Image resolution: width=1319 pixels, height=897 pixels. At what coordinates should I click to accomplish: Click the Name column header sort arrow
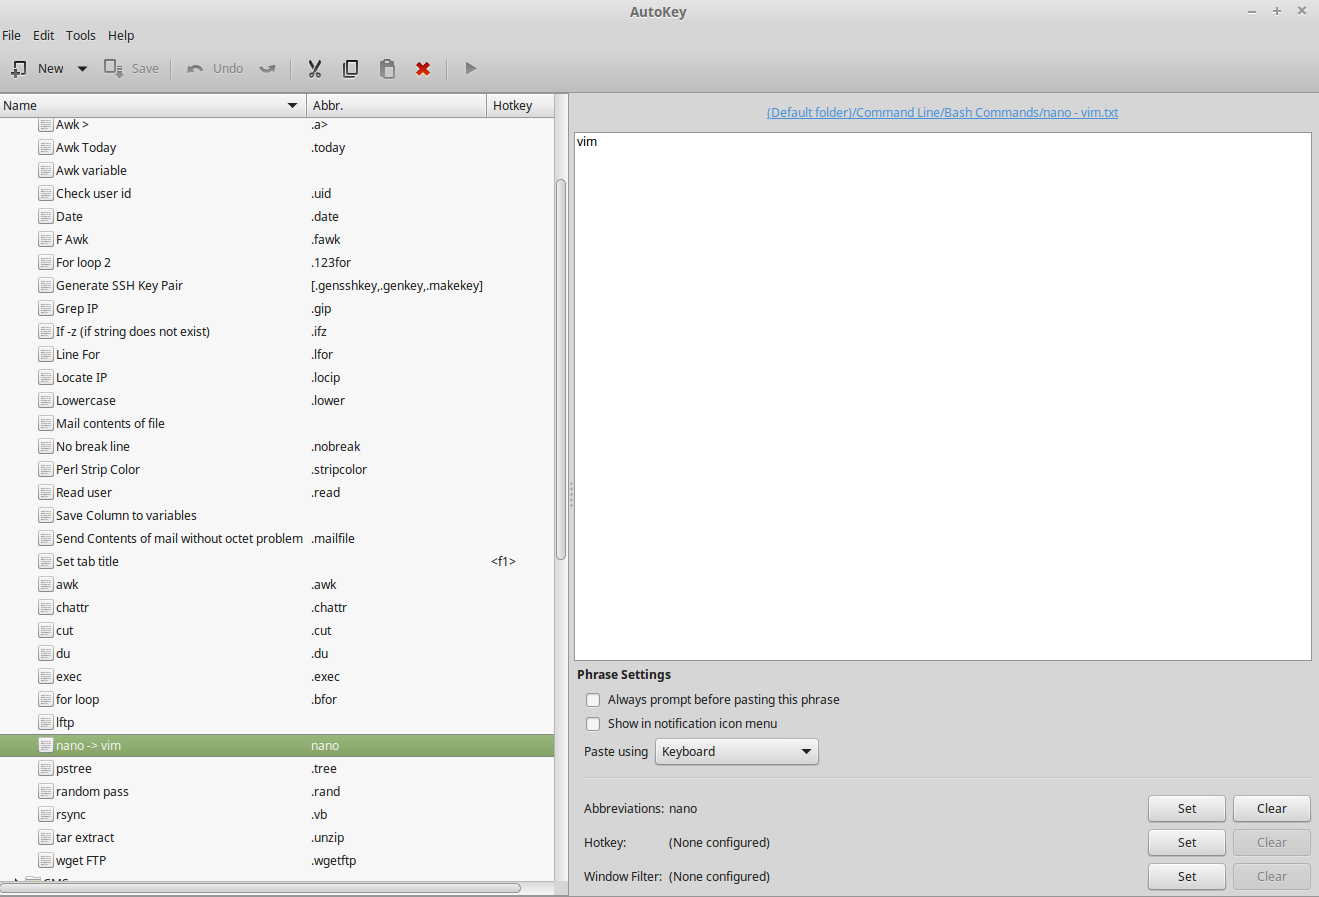(292, 106)
